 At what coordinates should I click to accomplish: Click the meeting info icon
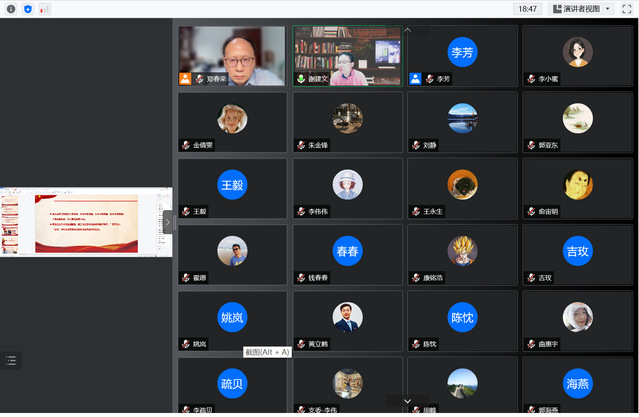tap(11, 8)
